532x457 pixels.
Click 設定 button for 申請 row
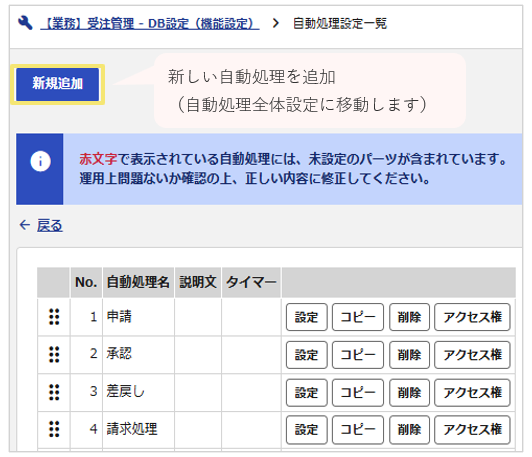point(307,317)
